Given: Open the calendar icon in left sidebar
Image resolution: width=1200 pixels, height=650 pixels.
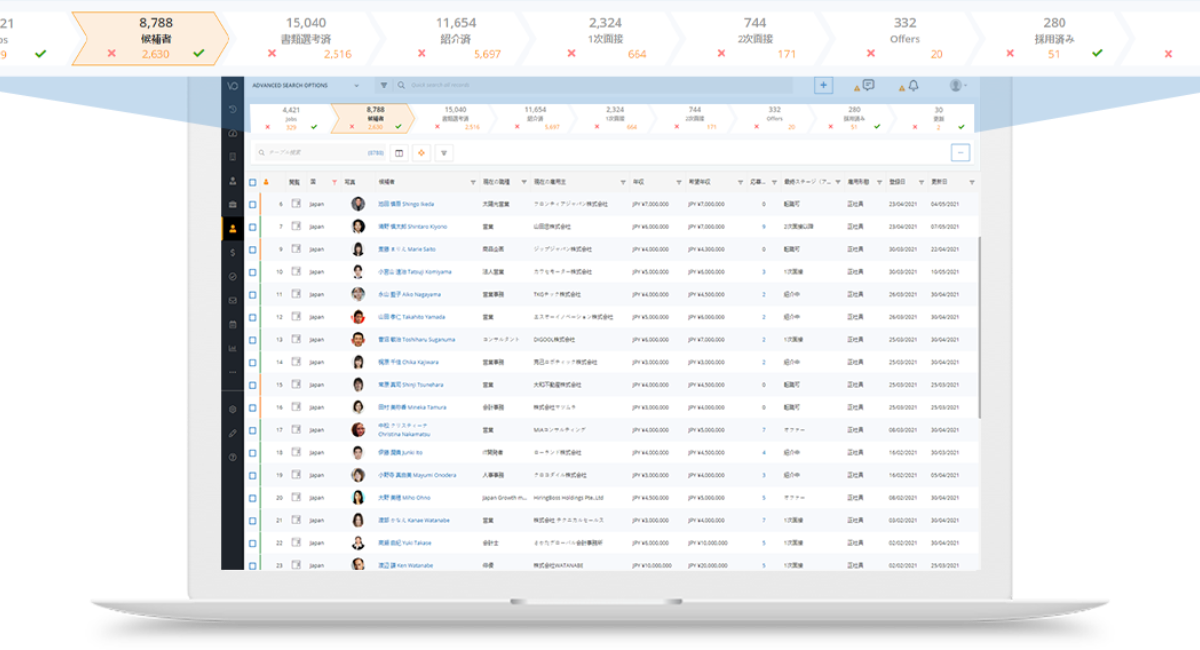Looking at the screenshot, I should coord(233,324).
